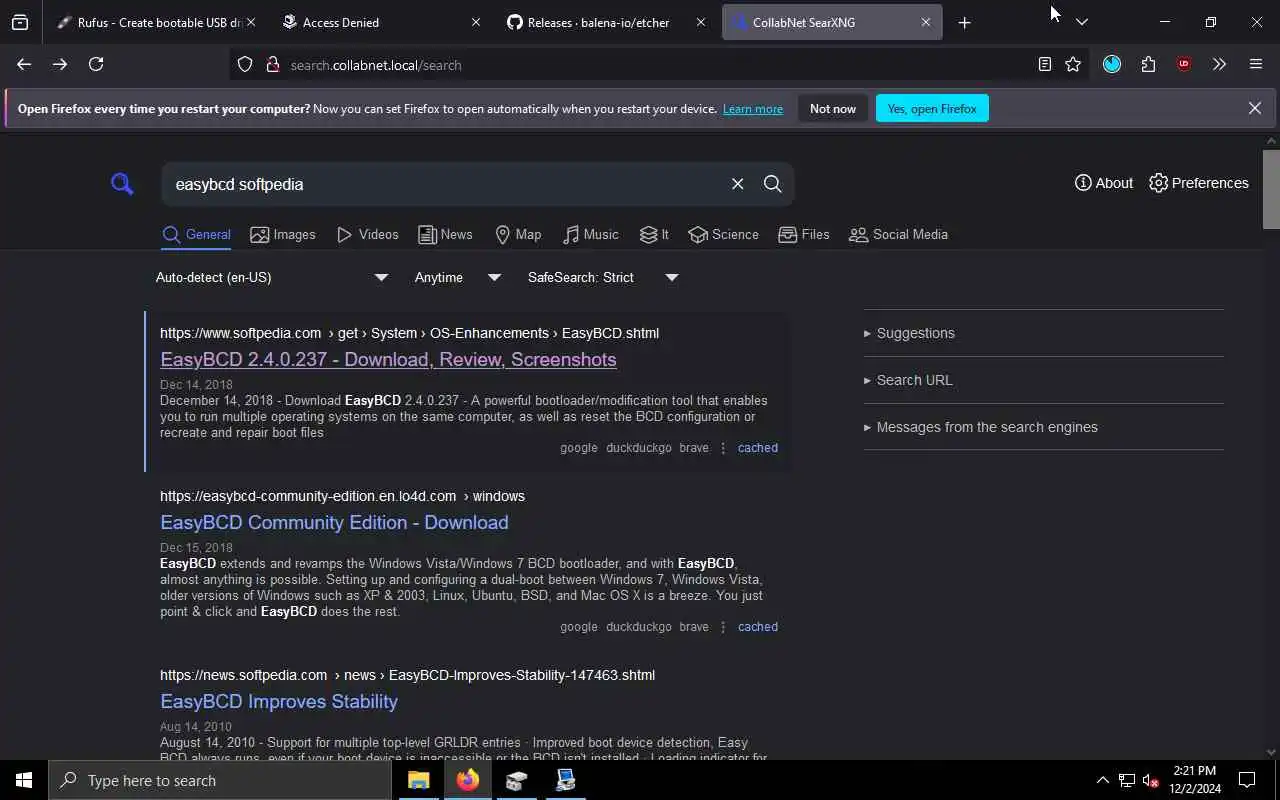Image resolution: width=1280 pixels, height=800 pixels.
Task: Close the Rufus tab
Action: 250,22
